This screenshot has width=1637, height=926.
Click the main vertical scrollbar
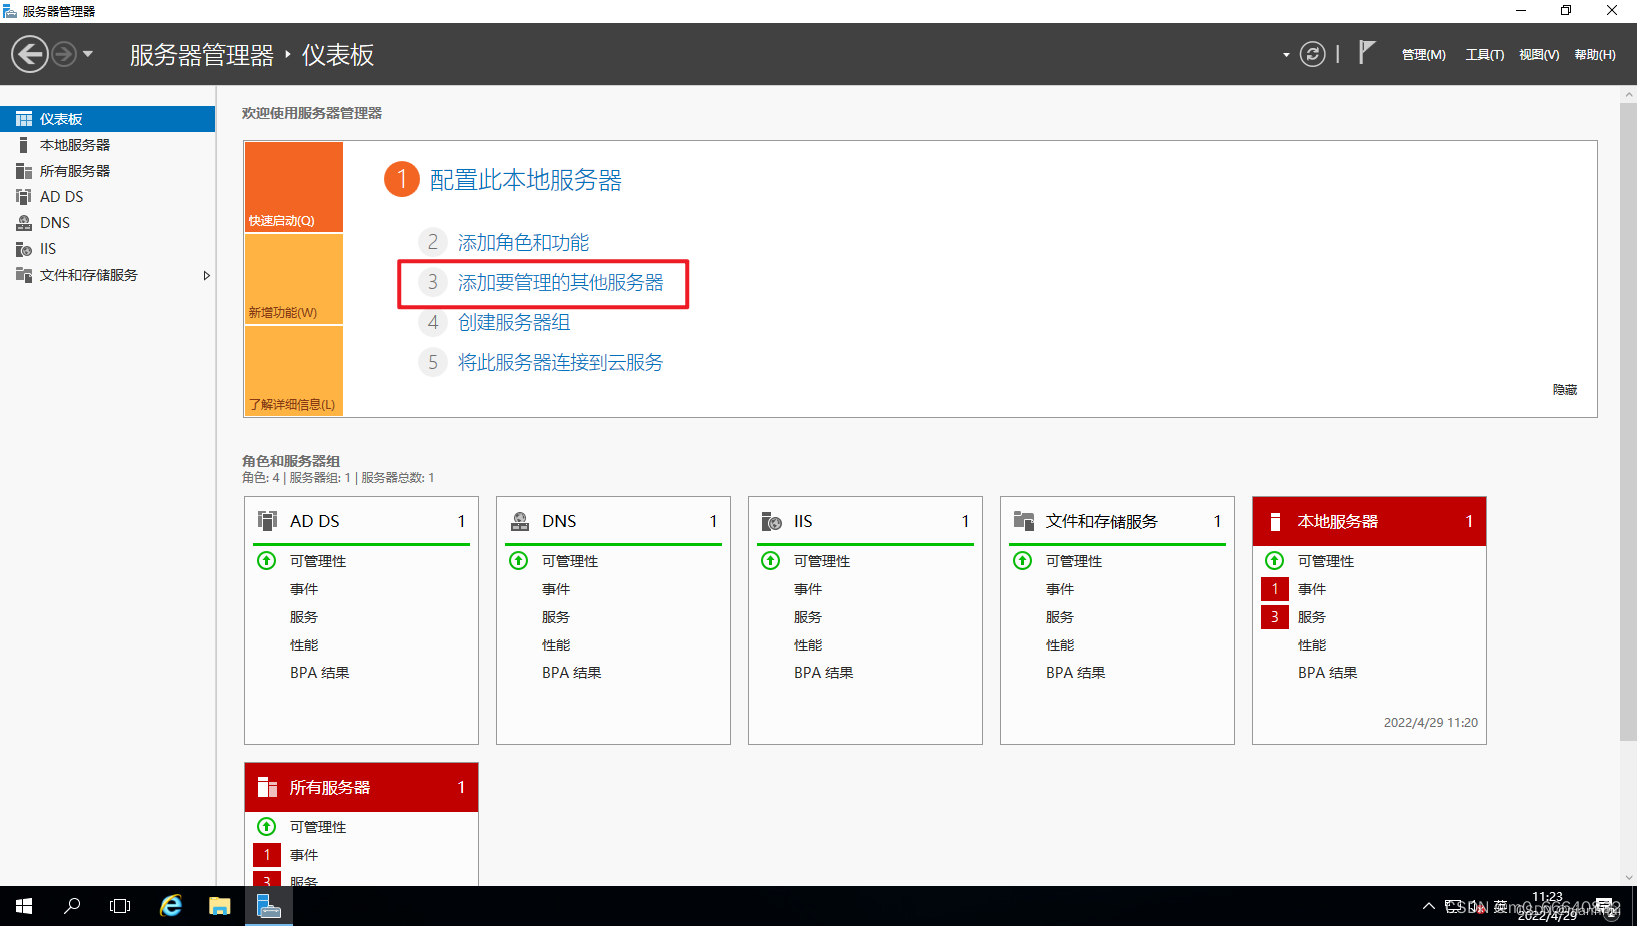point(1628,421)
